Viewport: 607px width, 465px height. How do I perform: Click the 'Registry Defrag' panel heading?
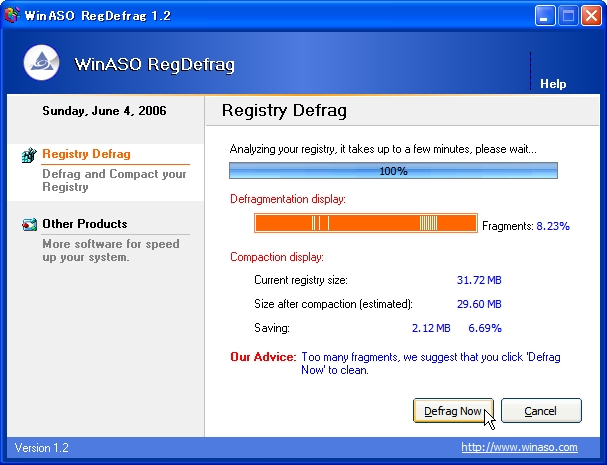pyautogui.click(x=284, y=111)
